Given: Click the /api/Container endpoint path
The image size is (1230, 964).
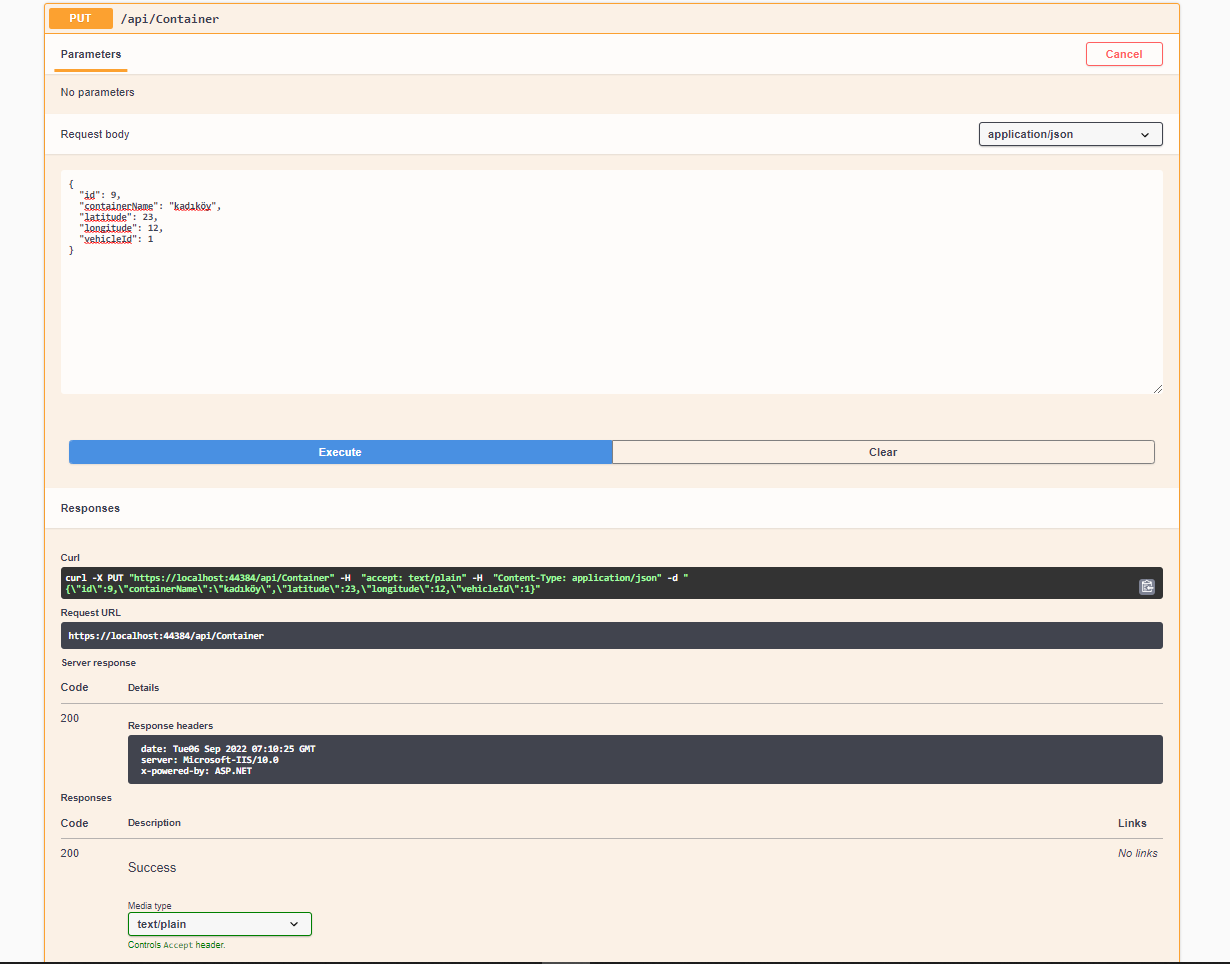Looking at the screenshot, I should [170, 18].
